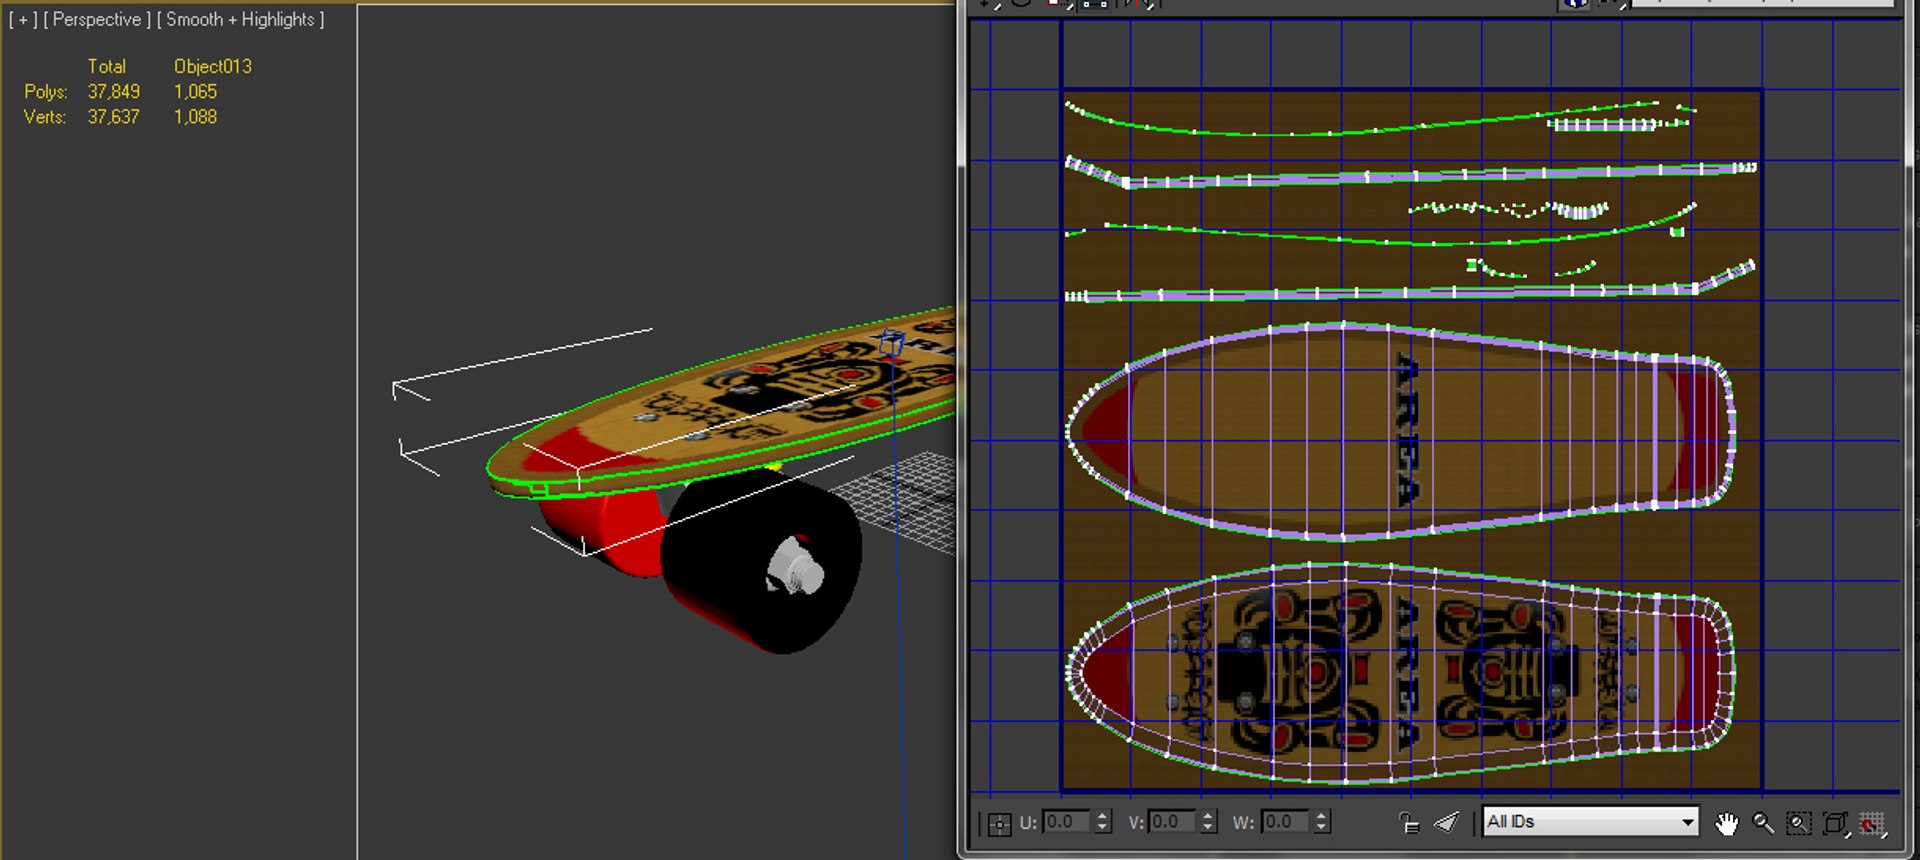Click the tribal graphic UV island in editor
The width and height of the screenshot is (1920, 860).
click(x=1400, y=672)
